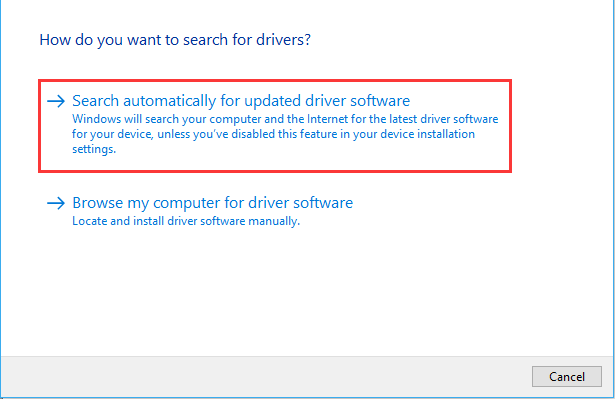Click the words 'updated driver software' in the first option
615x399 pixels.
[327, 101]
